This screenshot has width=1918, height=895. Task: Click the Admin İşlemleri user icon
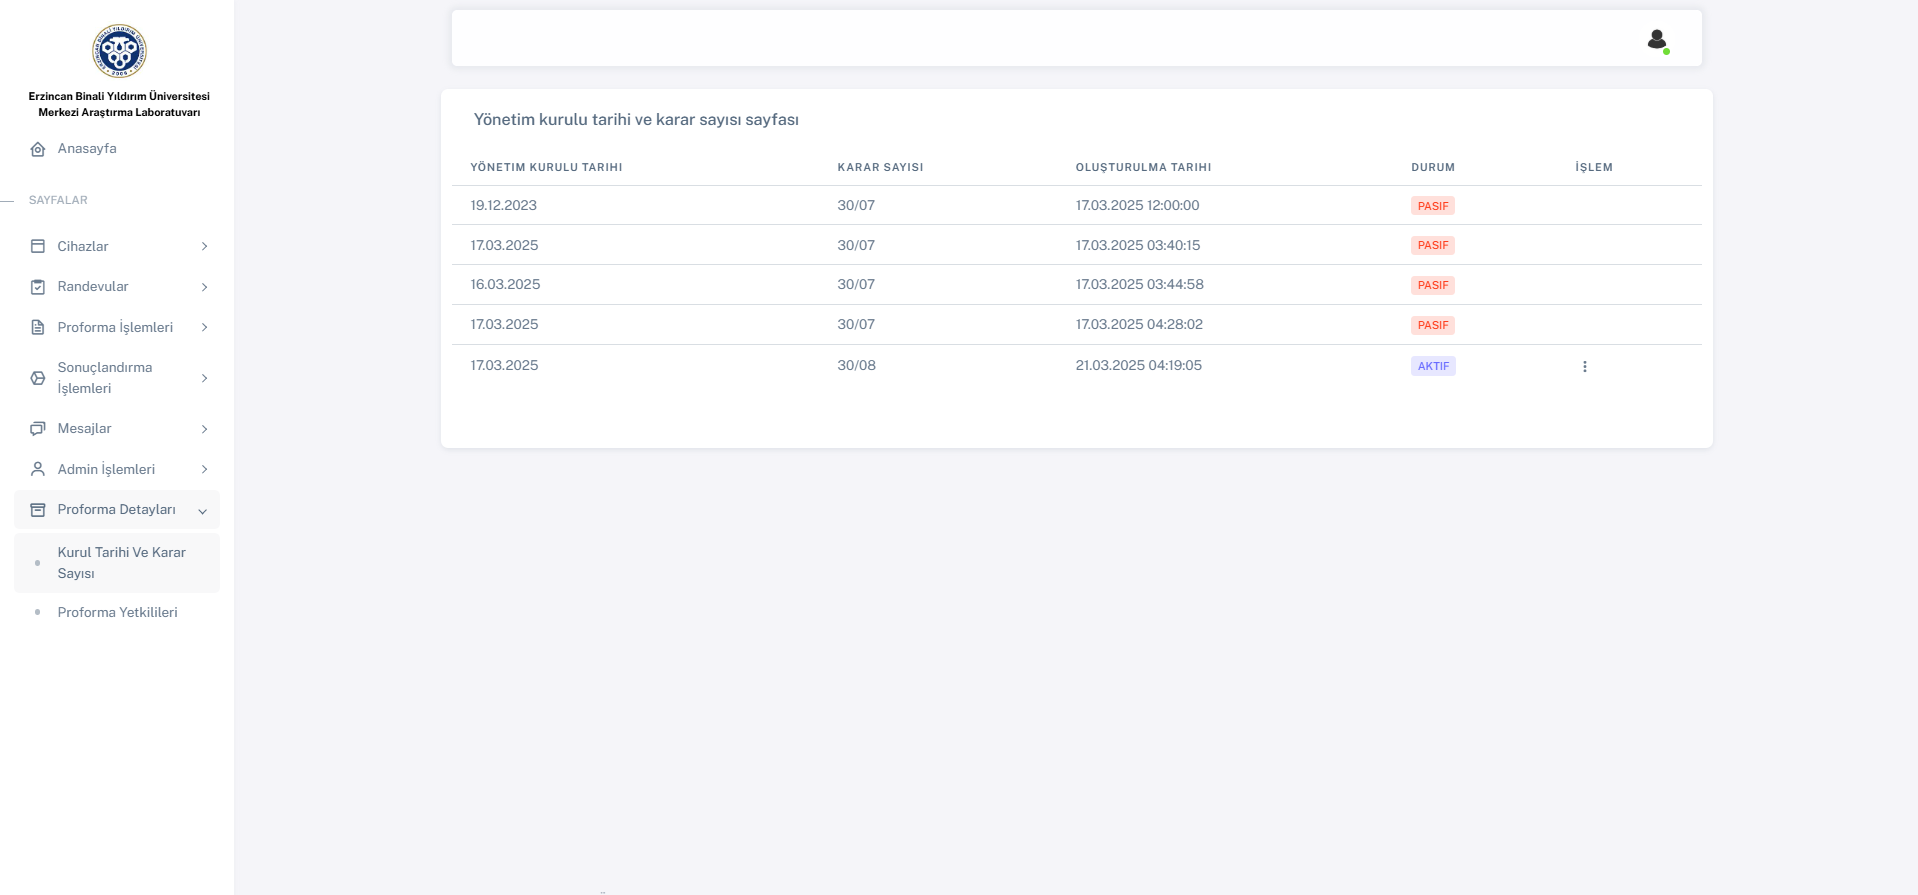38,469
